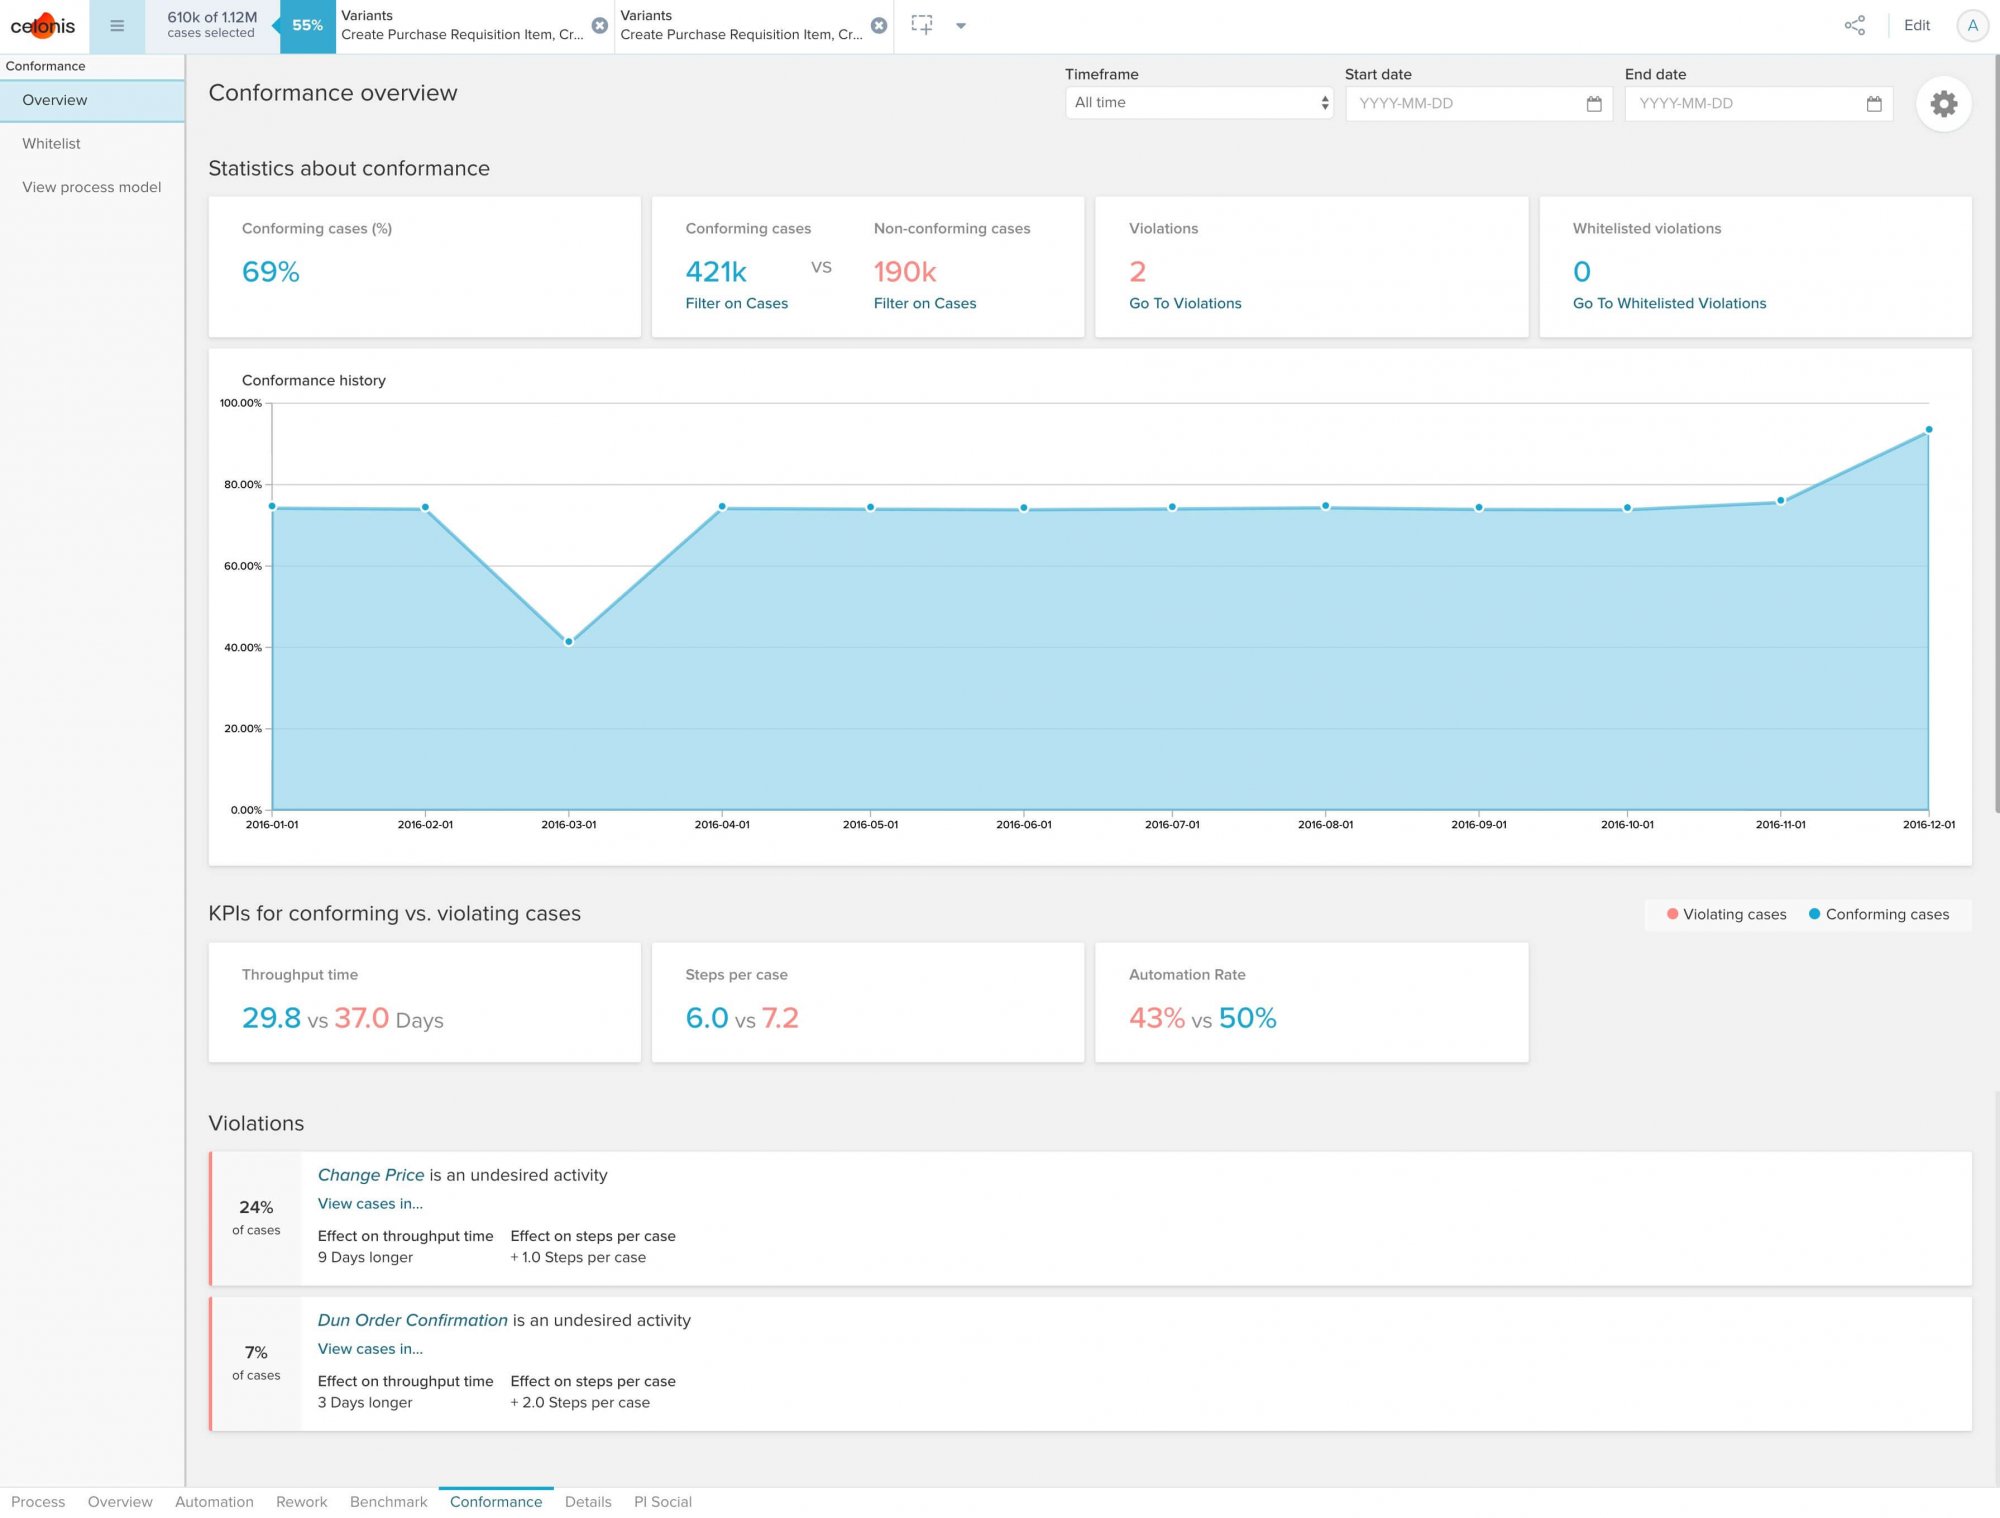
Task: Remove the first Variants filter chip
Action: click(x=599, y=26)
